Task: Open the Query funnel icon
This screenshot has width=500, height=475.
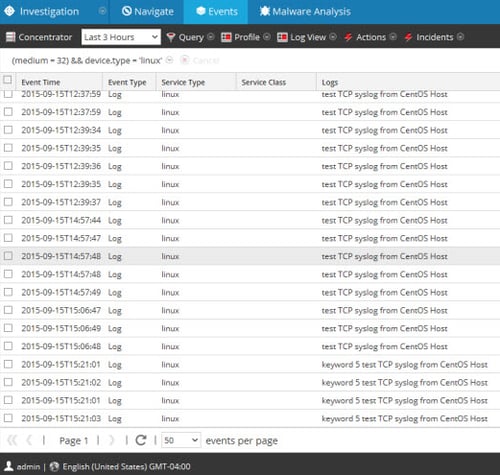Action: 170,37
